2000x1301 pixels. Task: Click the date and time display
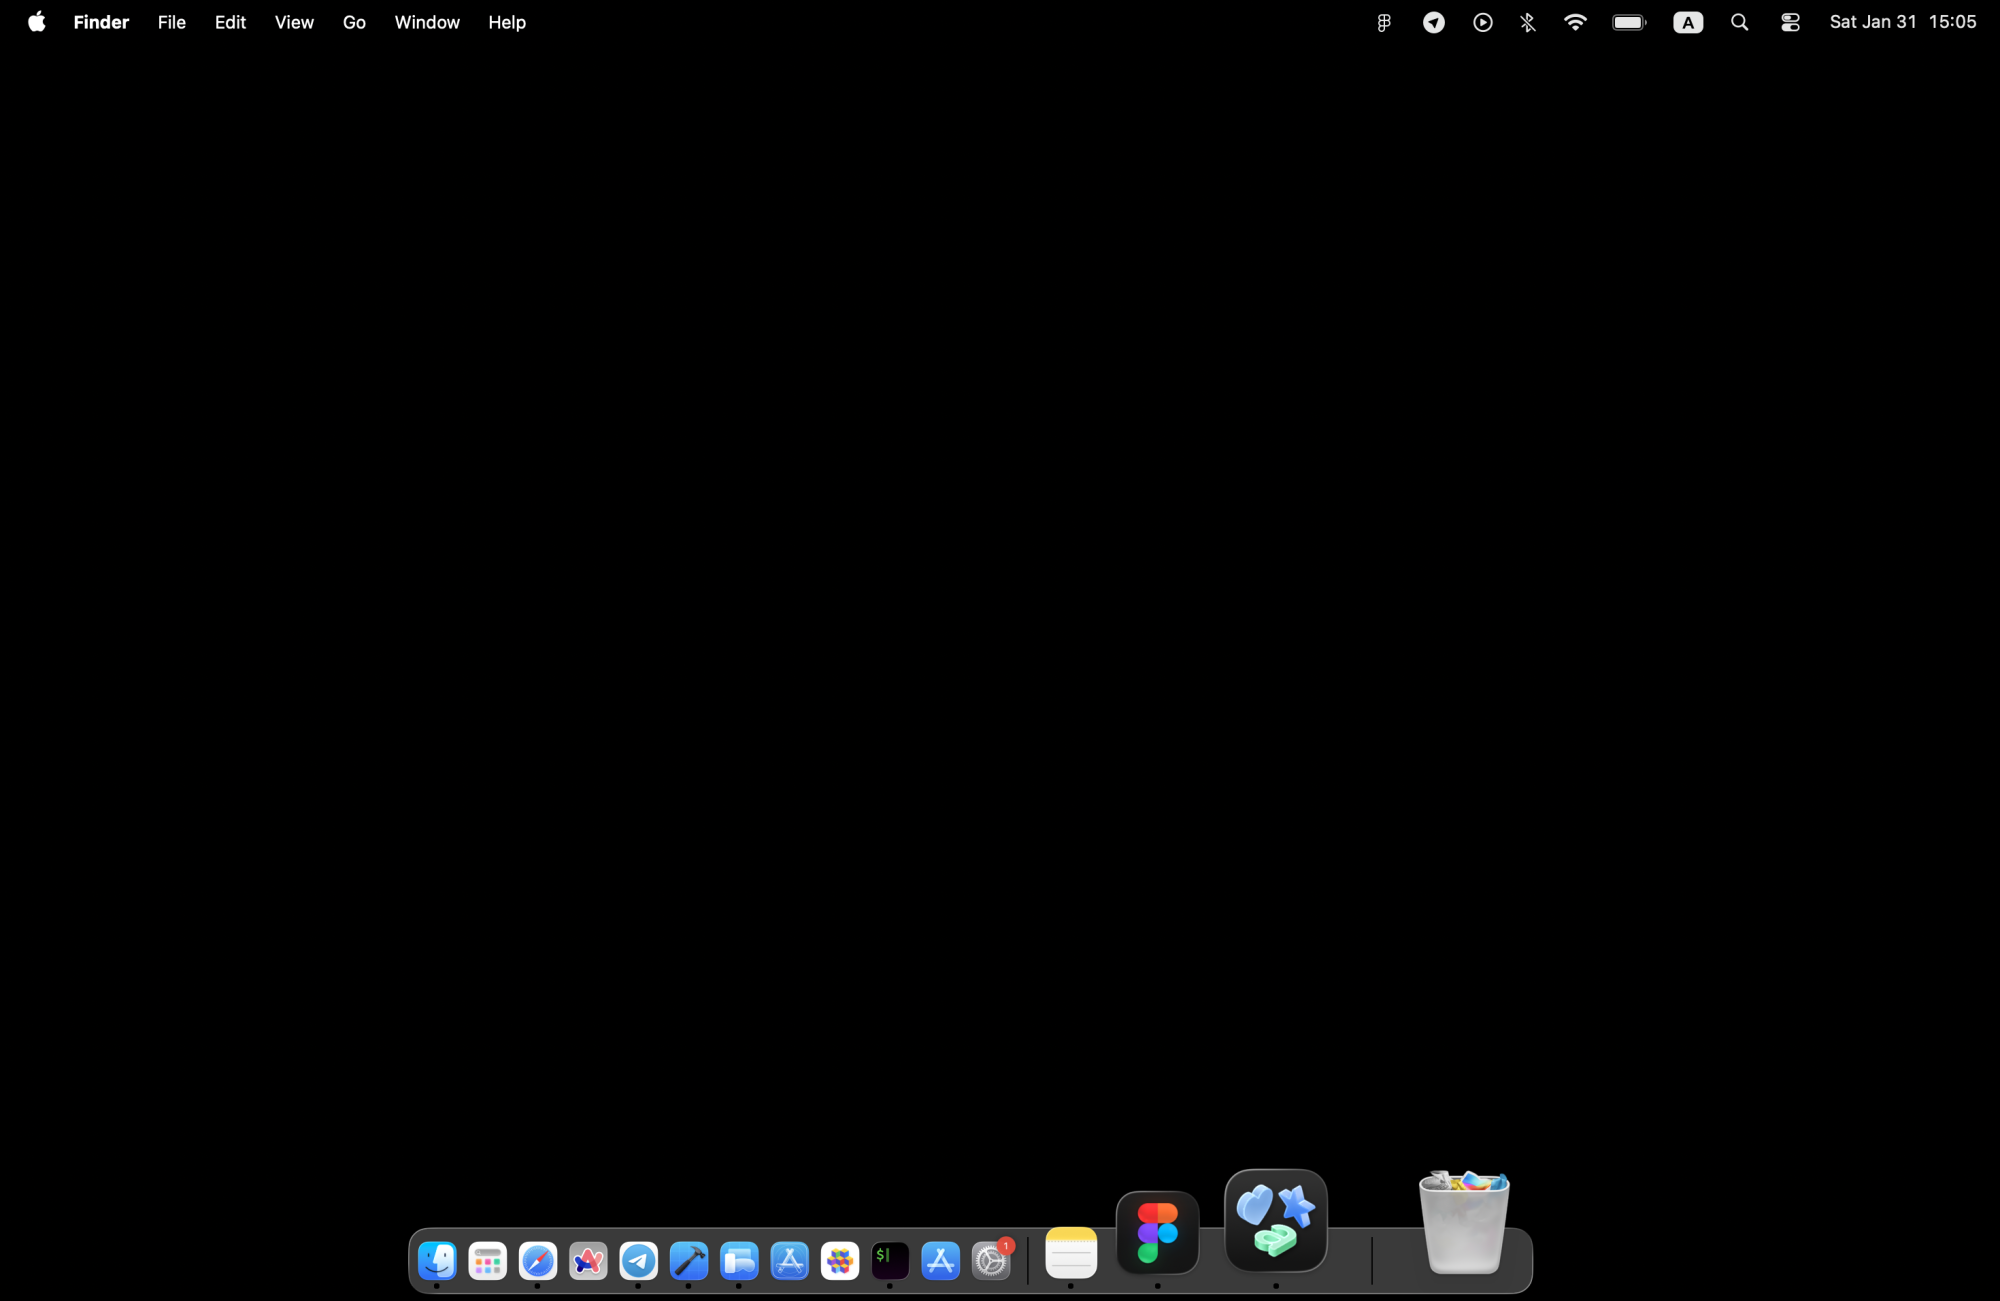[1902, 22]
